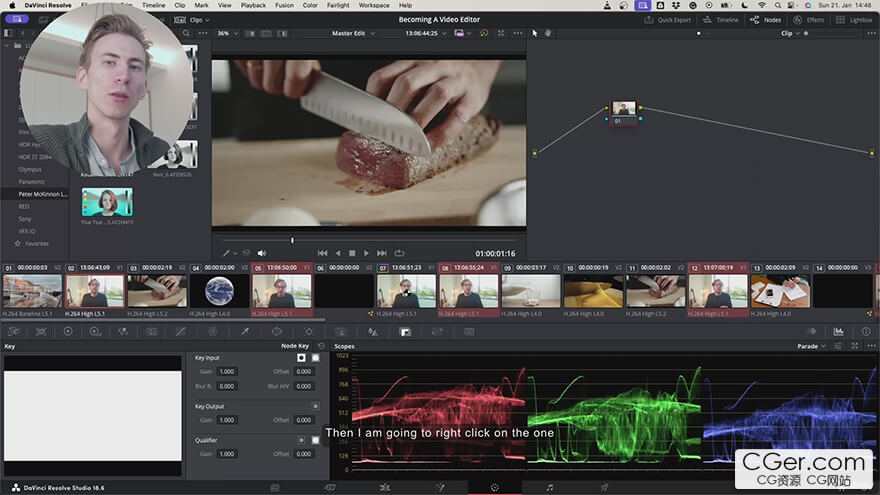The image size is (880, 495).
Task: Open the 13:06:44:25 timecode dropdown
Action: (x=426, y=33)
